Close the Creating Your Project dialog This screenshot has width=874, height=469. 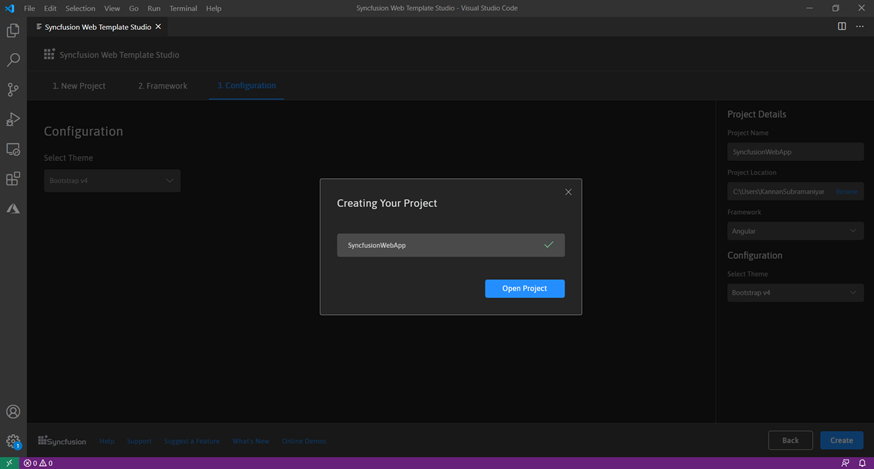tap(568, 192)
